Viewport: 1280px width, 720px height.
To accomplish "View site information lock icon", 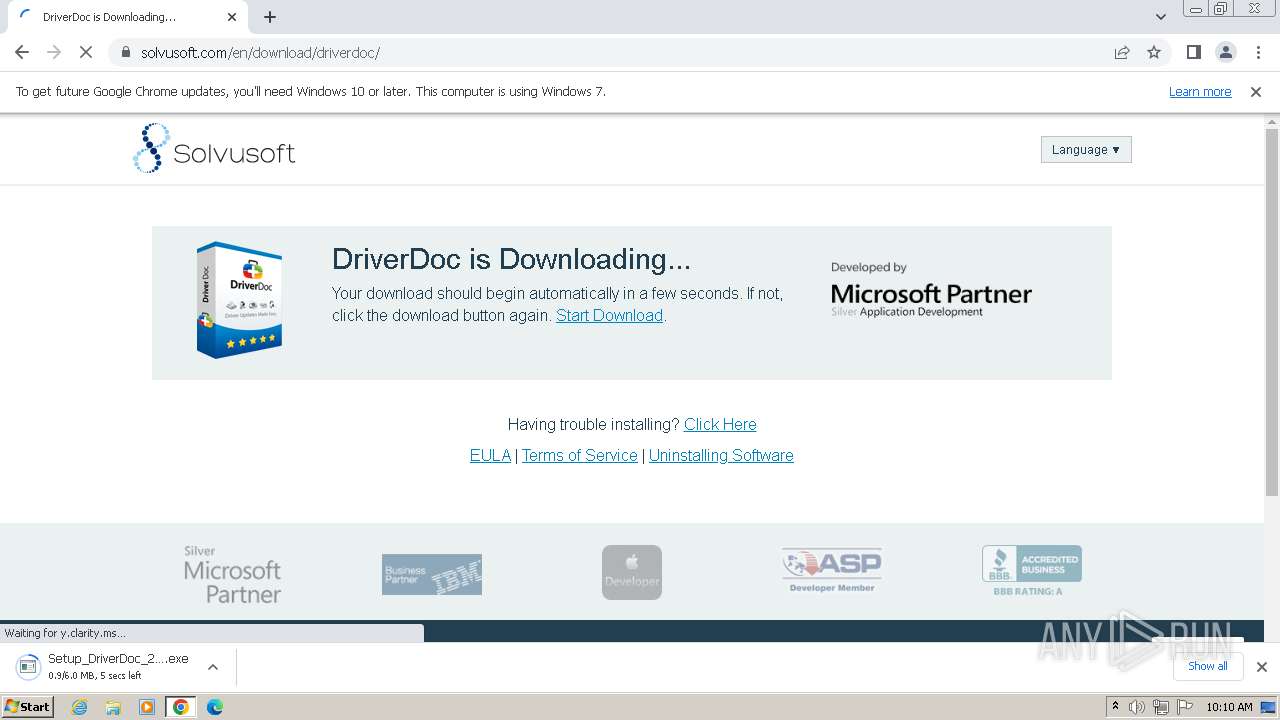I will pyautogui.click(x=126, y=52).
